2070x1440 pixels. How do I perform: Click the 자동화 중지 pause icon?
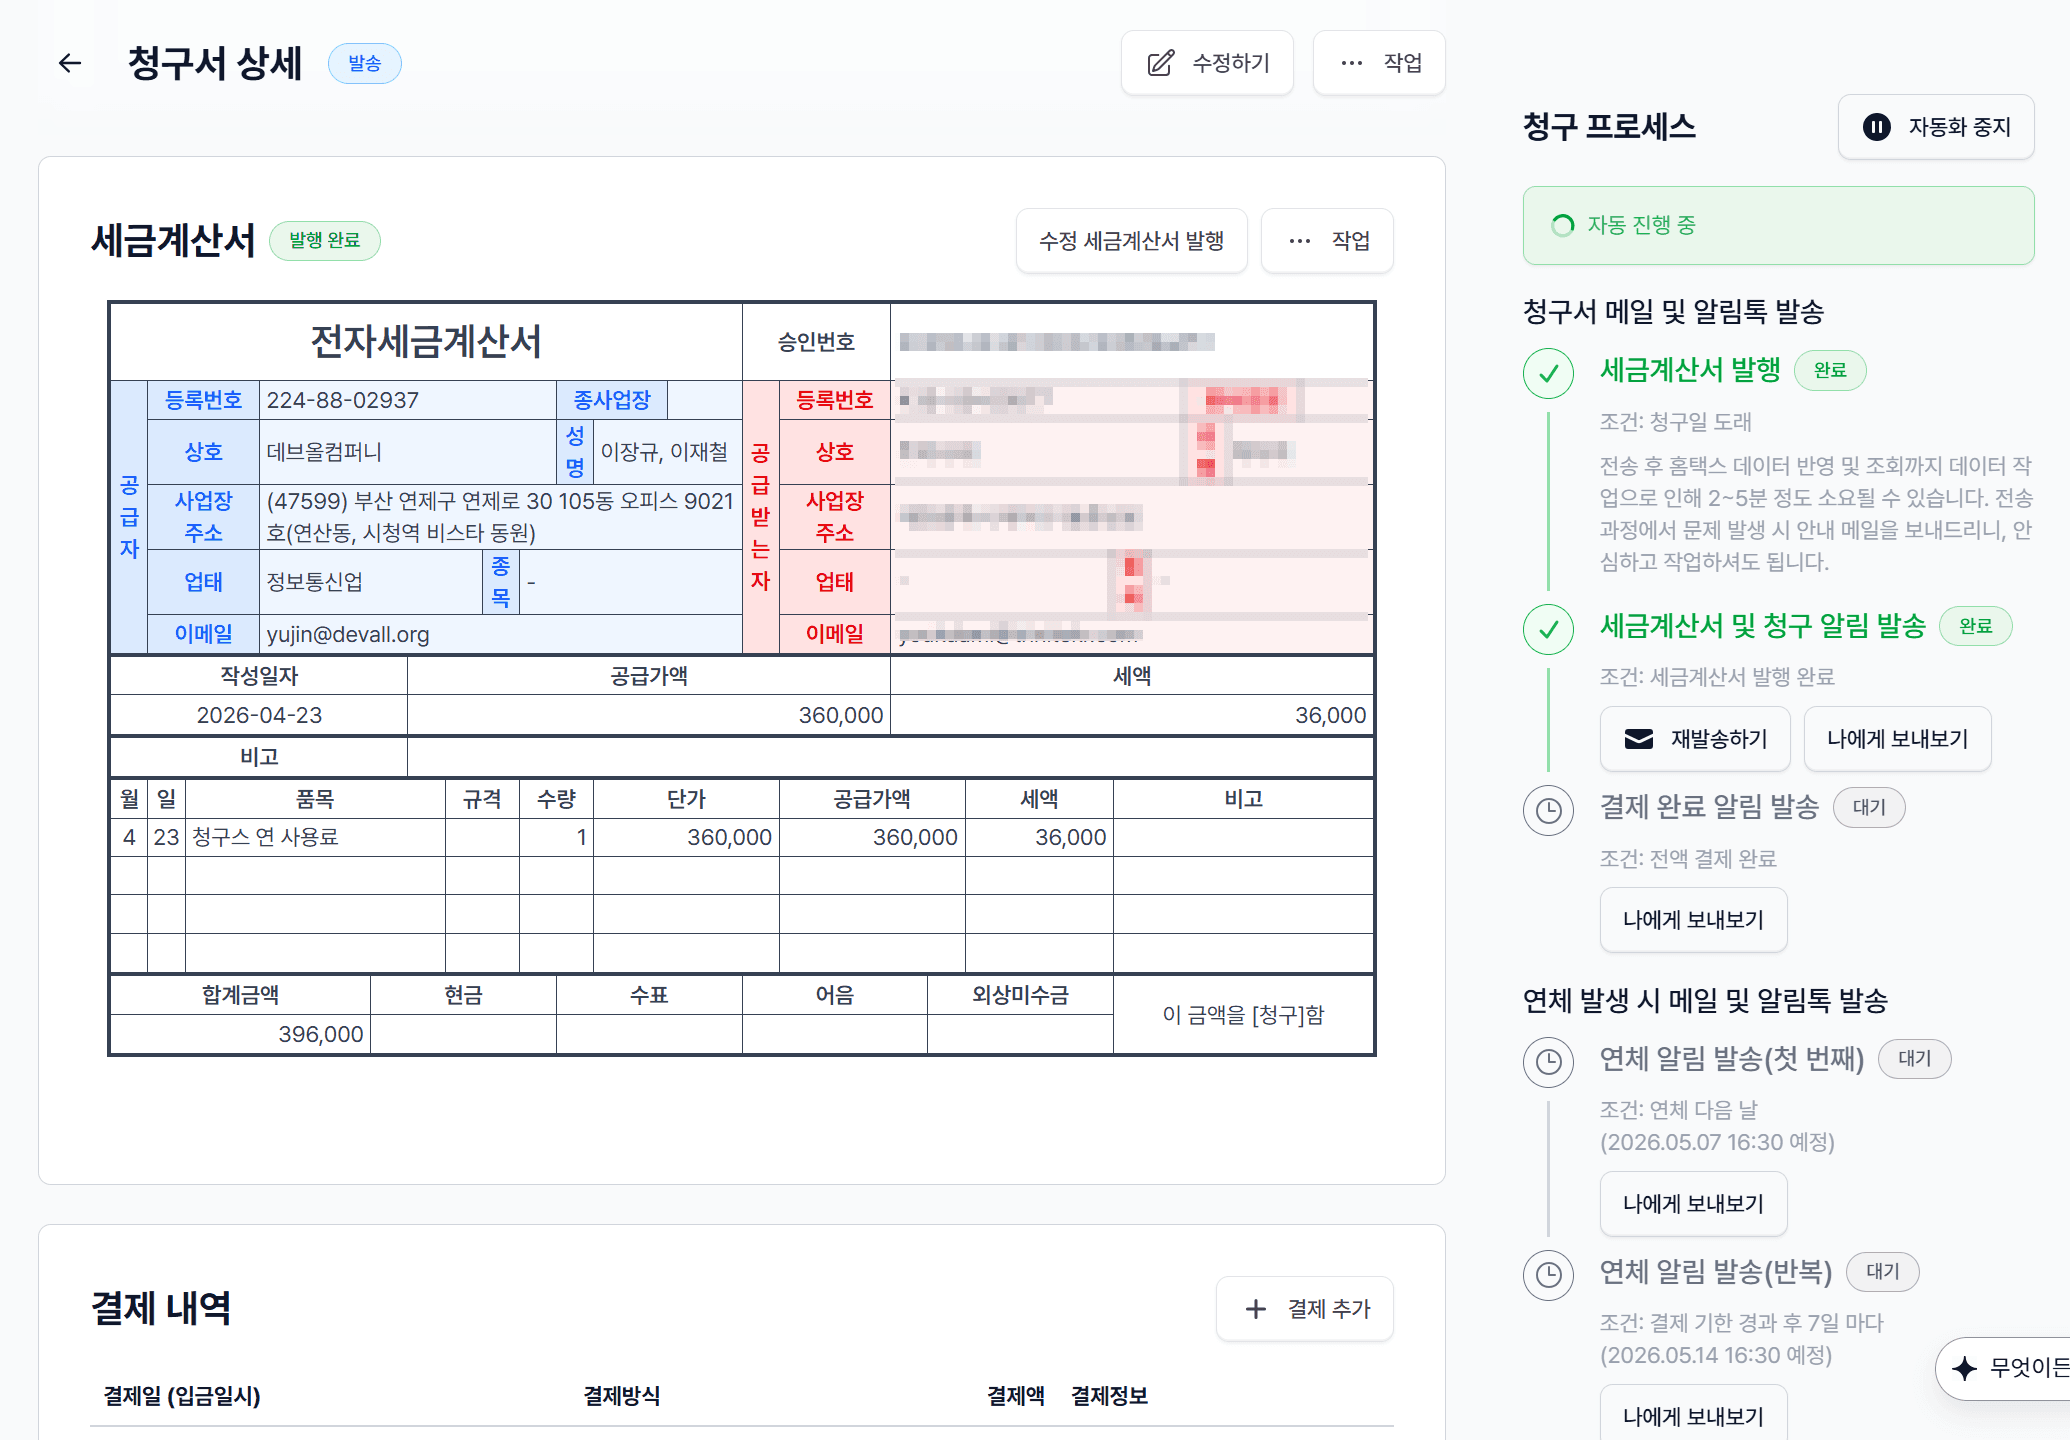click(x=1876, y=127)
